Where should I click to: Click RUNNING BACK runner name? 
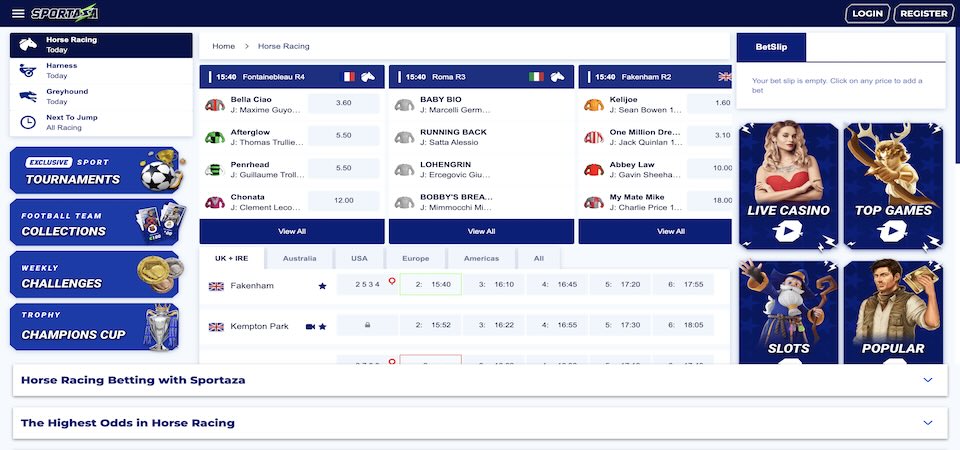(453, 132)
